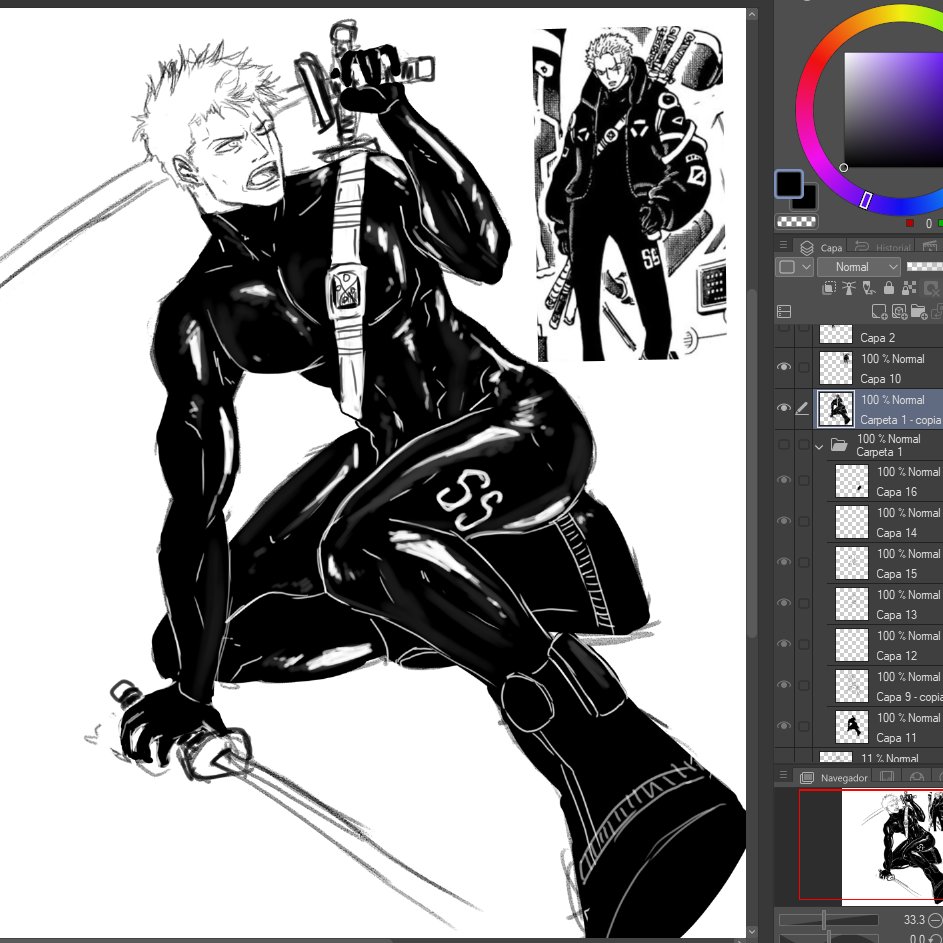Open the sub view tab beside Navegador

pos(887,776)
